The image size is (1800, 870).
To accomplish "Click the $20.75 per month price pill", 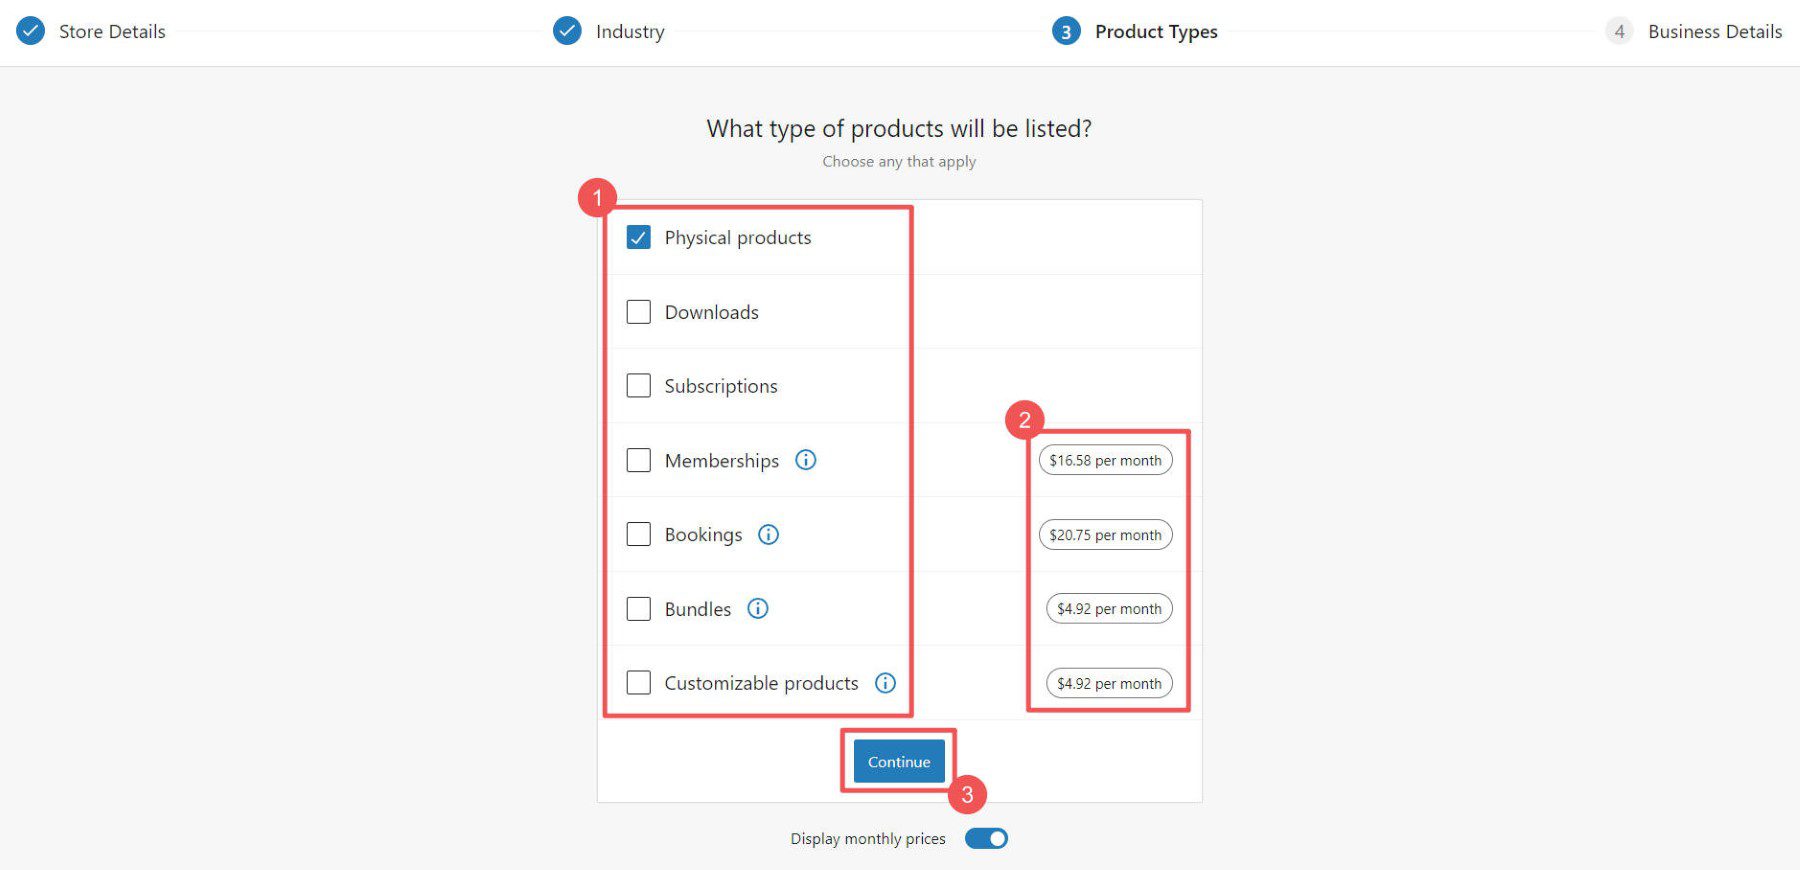I will pos(1105,534).
